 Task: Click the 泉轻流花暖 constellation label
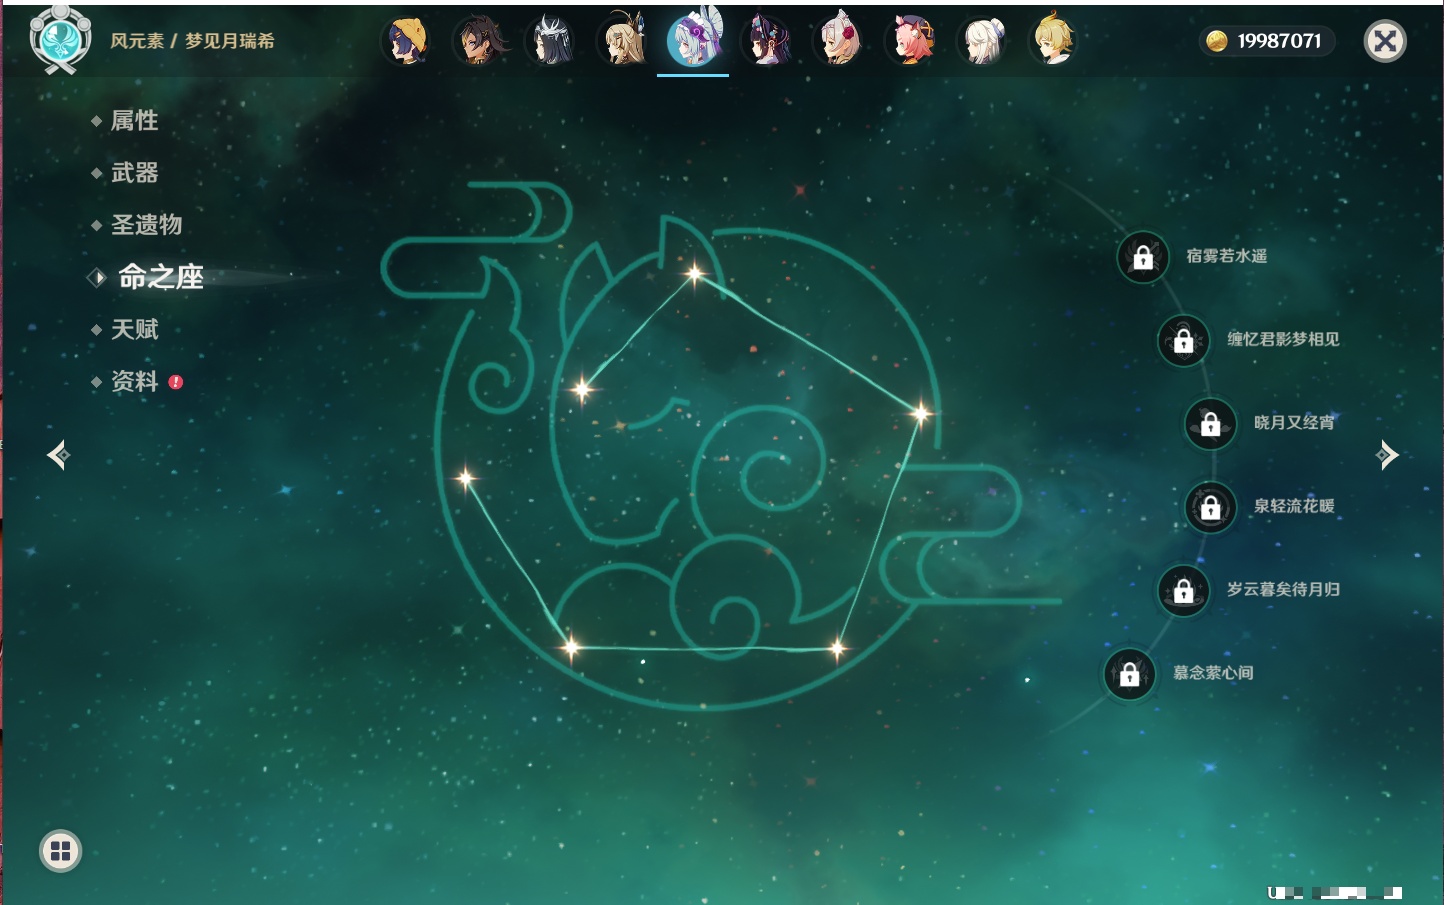(x=1294, y=506)
